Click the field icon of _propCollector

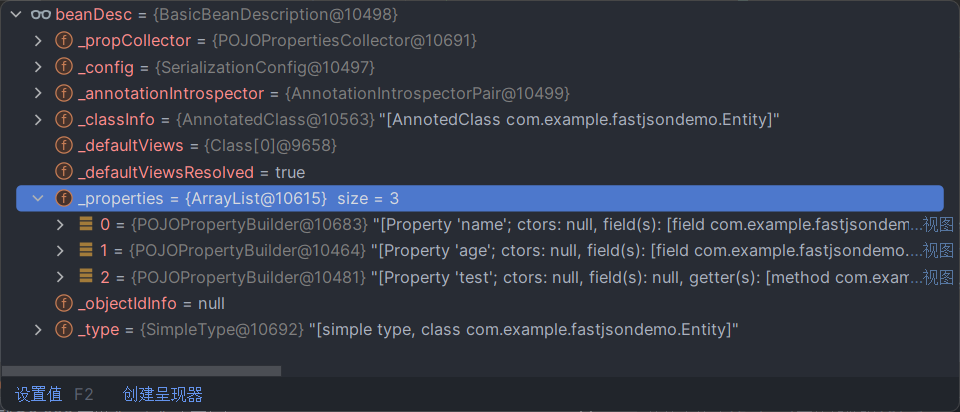(x=64, y=41)
